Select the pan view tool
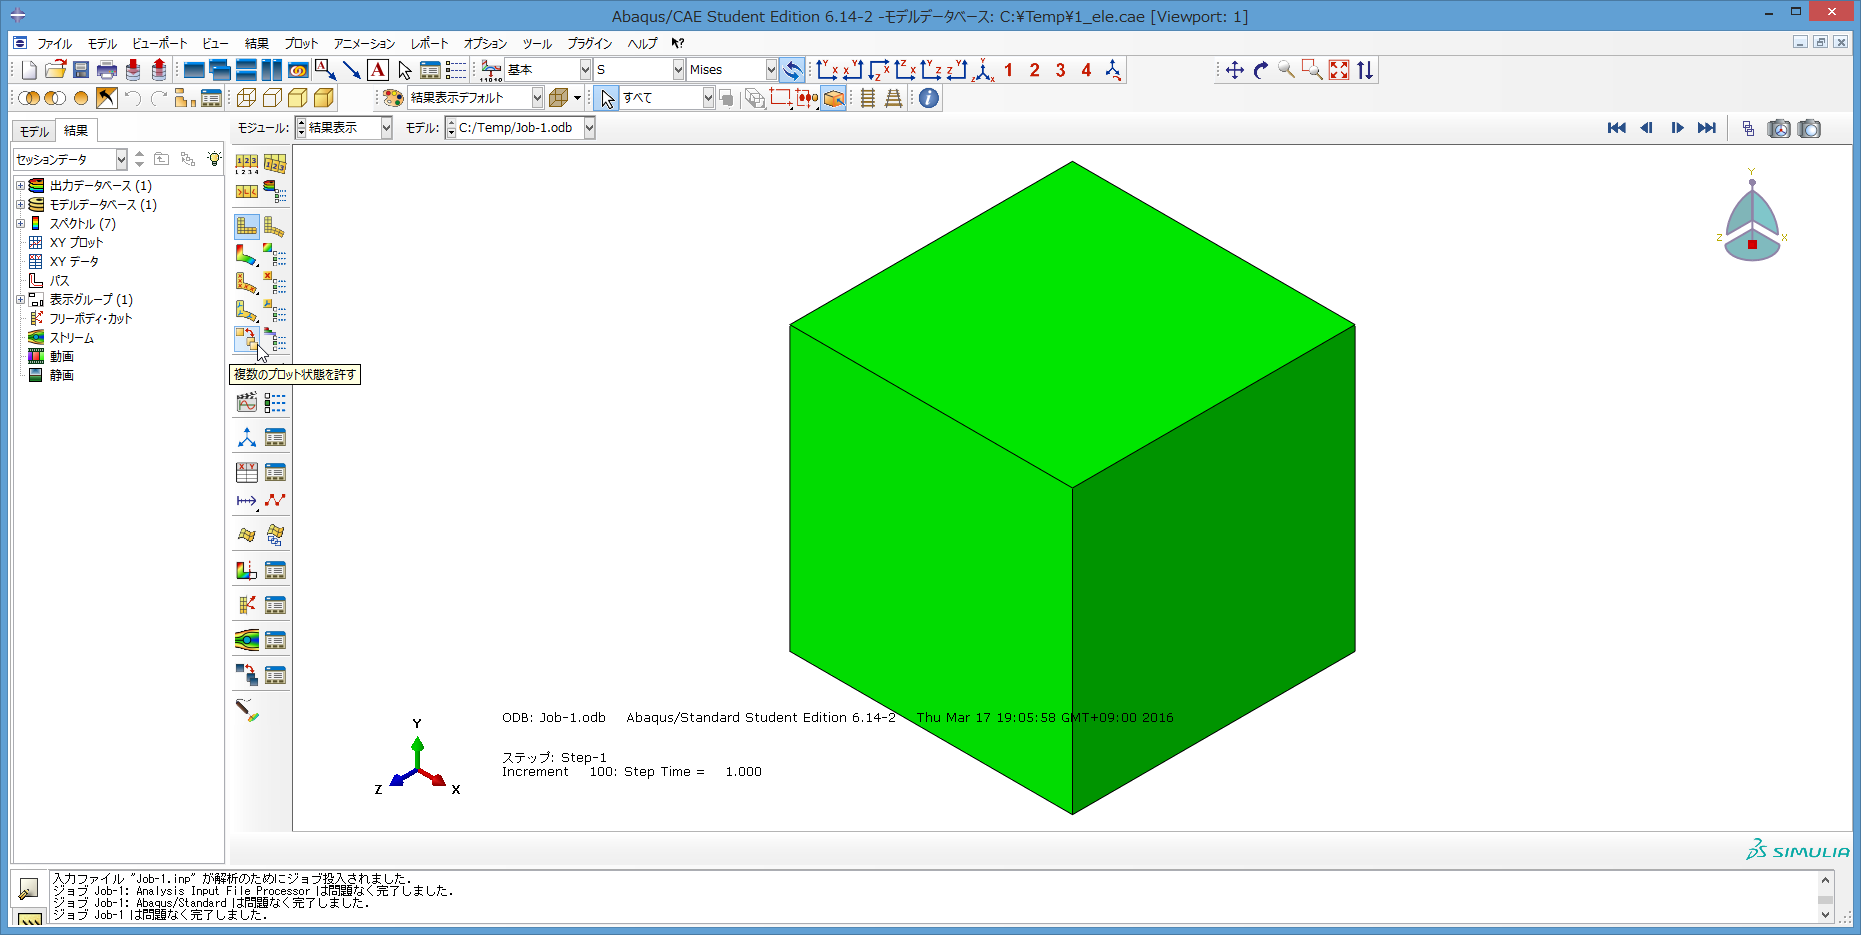This screenshot has width=1861, height=935. click(1235, 70)
